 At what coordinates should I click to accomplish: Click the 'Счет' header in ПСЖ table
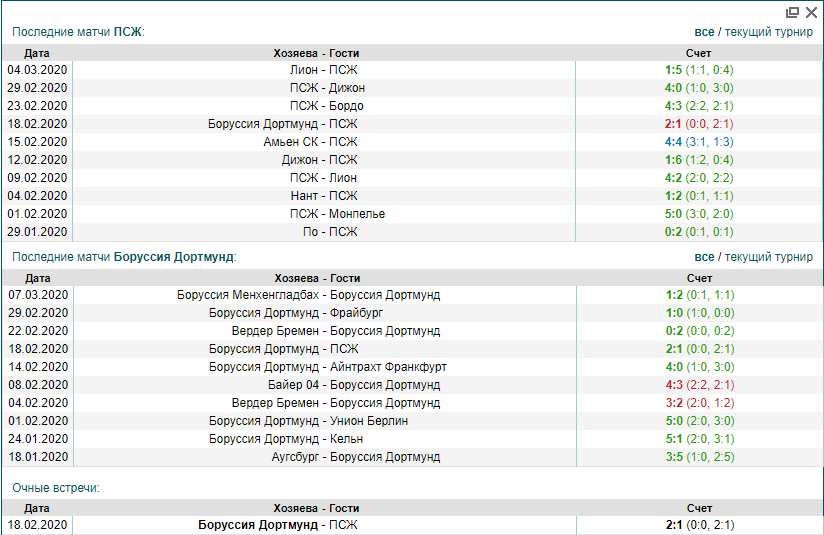(699, 53)
